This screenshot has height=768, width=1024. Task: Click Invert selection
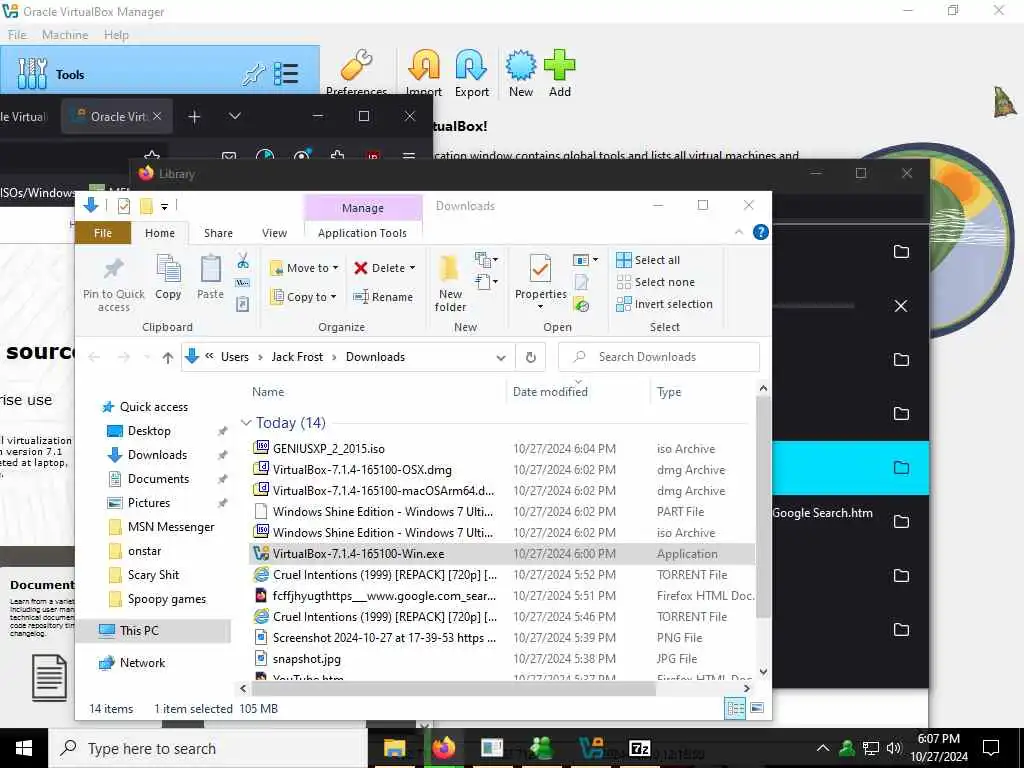click(x=664, y=304)
